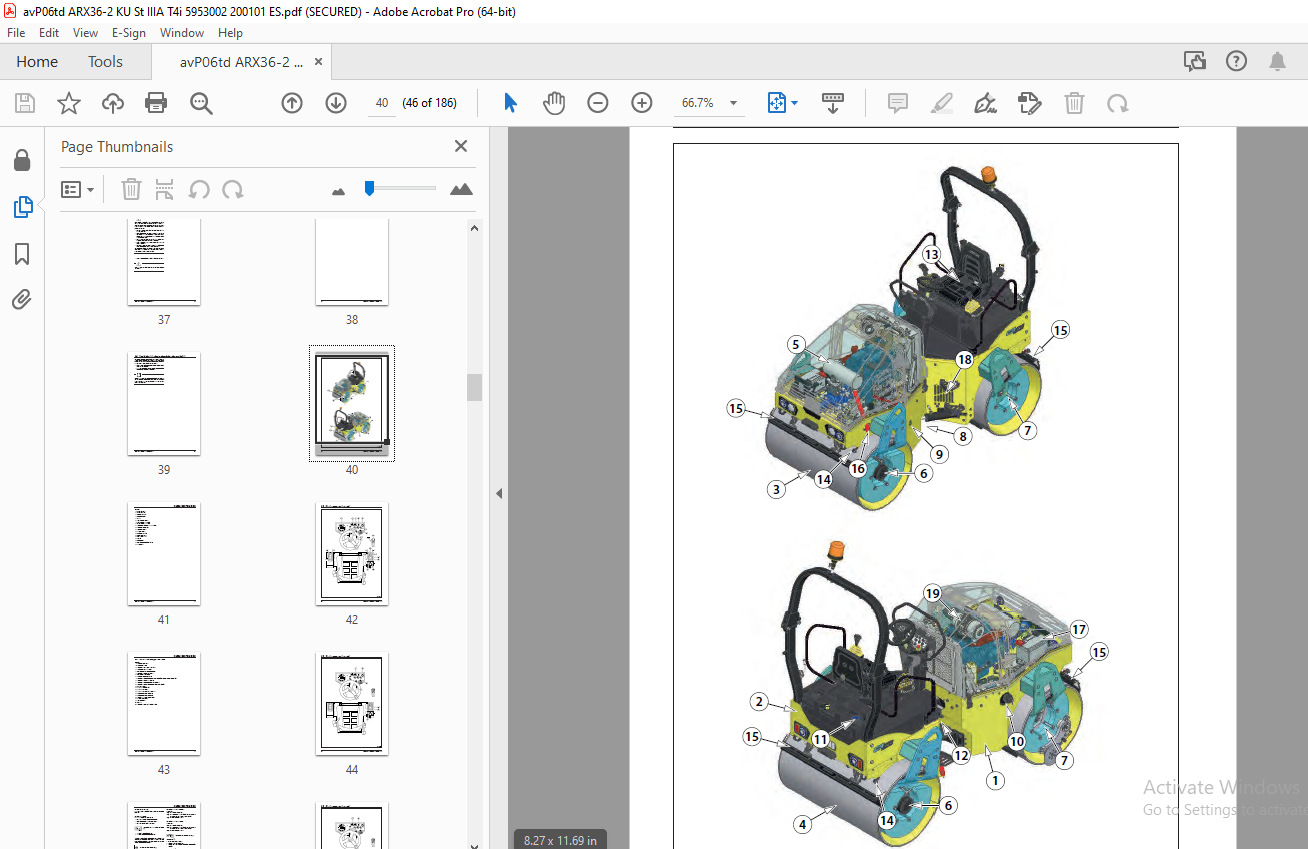Click the fit page view icon
1308x849 pixels.
click(x=777, y=103)
